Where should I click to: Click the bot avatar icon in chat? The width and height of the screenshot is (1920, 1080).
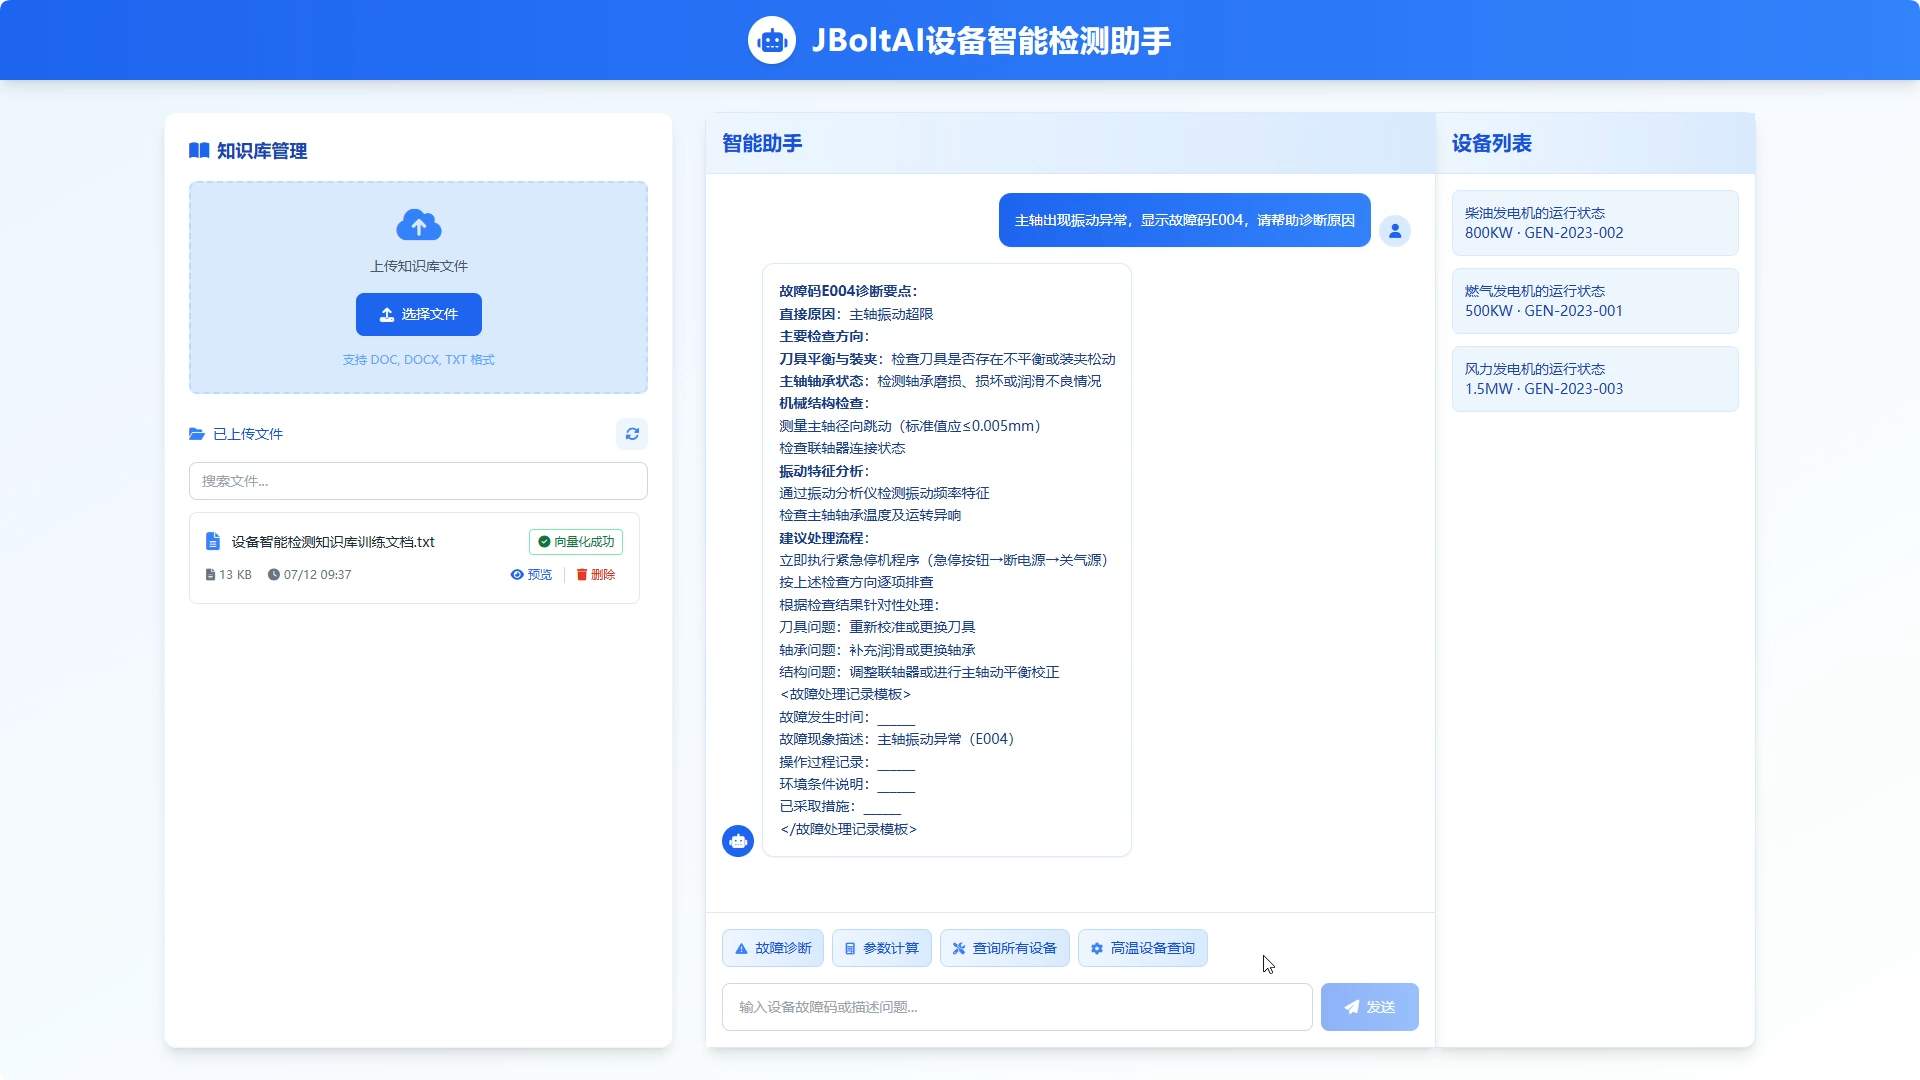(738, 841)
